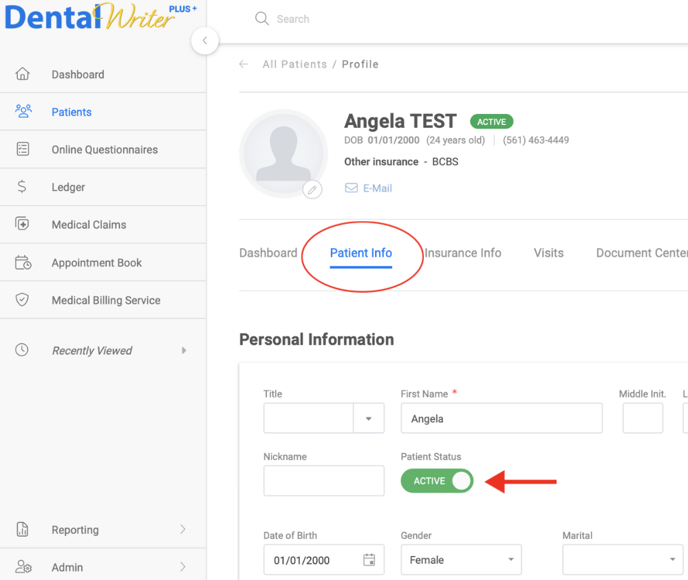Viewport: 688px width, 580px height.
Task: Expand the Recently Viewed list arrow
Action: pyautogui.click(x=184, y=350)
